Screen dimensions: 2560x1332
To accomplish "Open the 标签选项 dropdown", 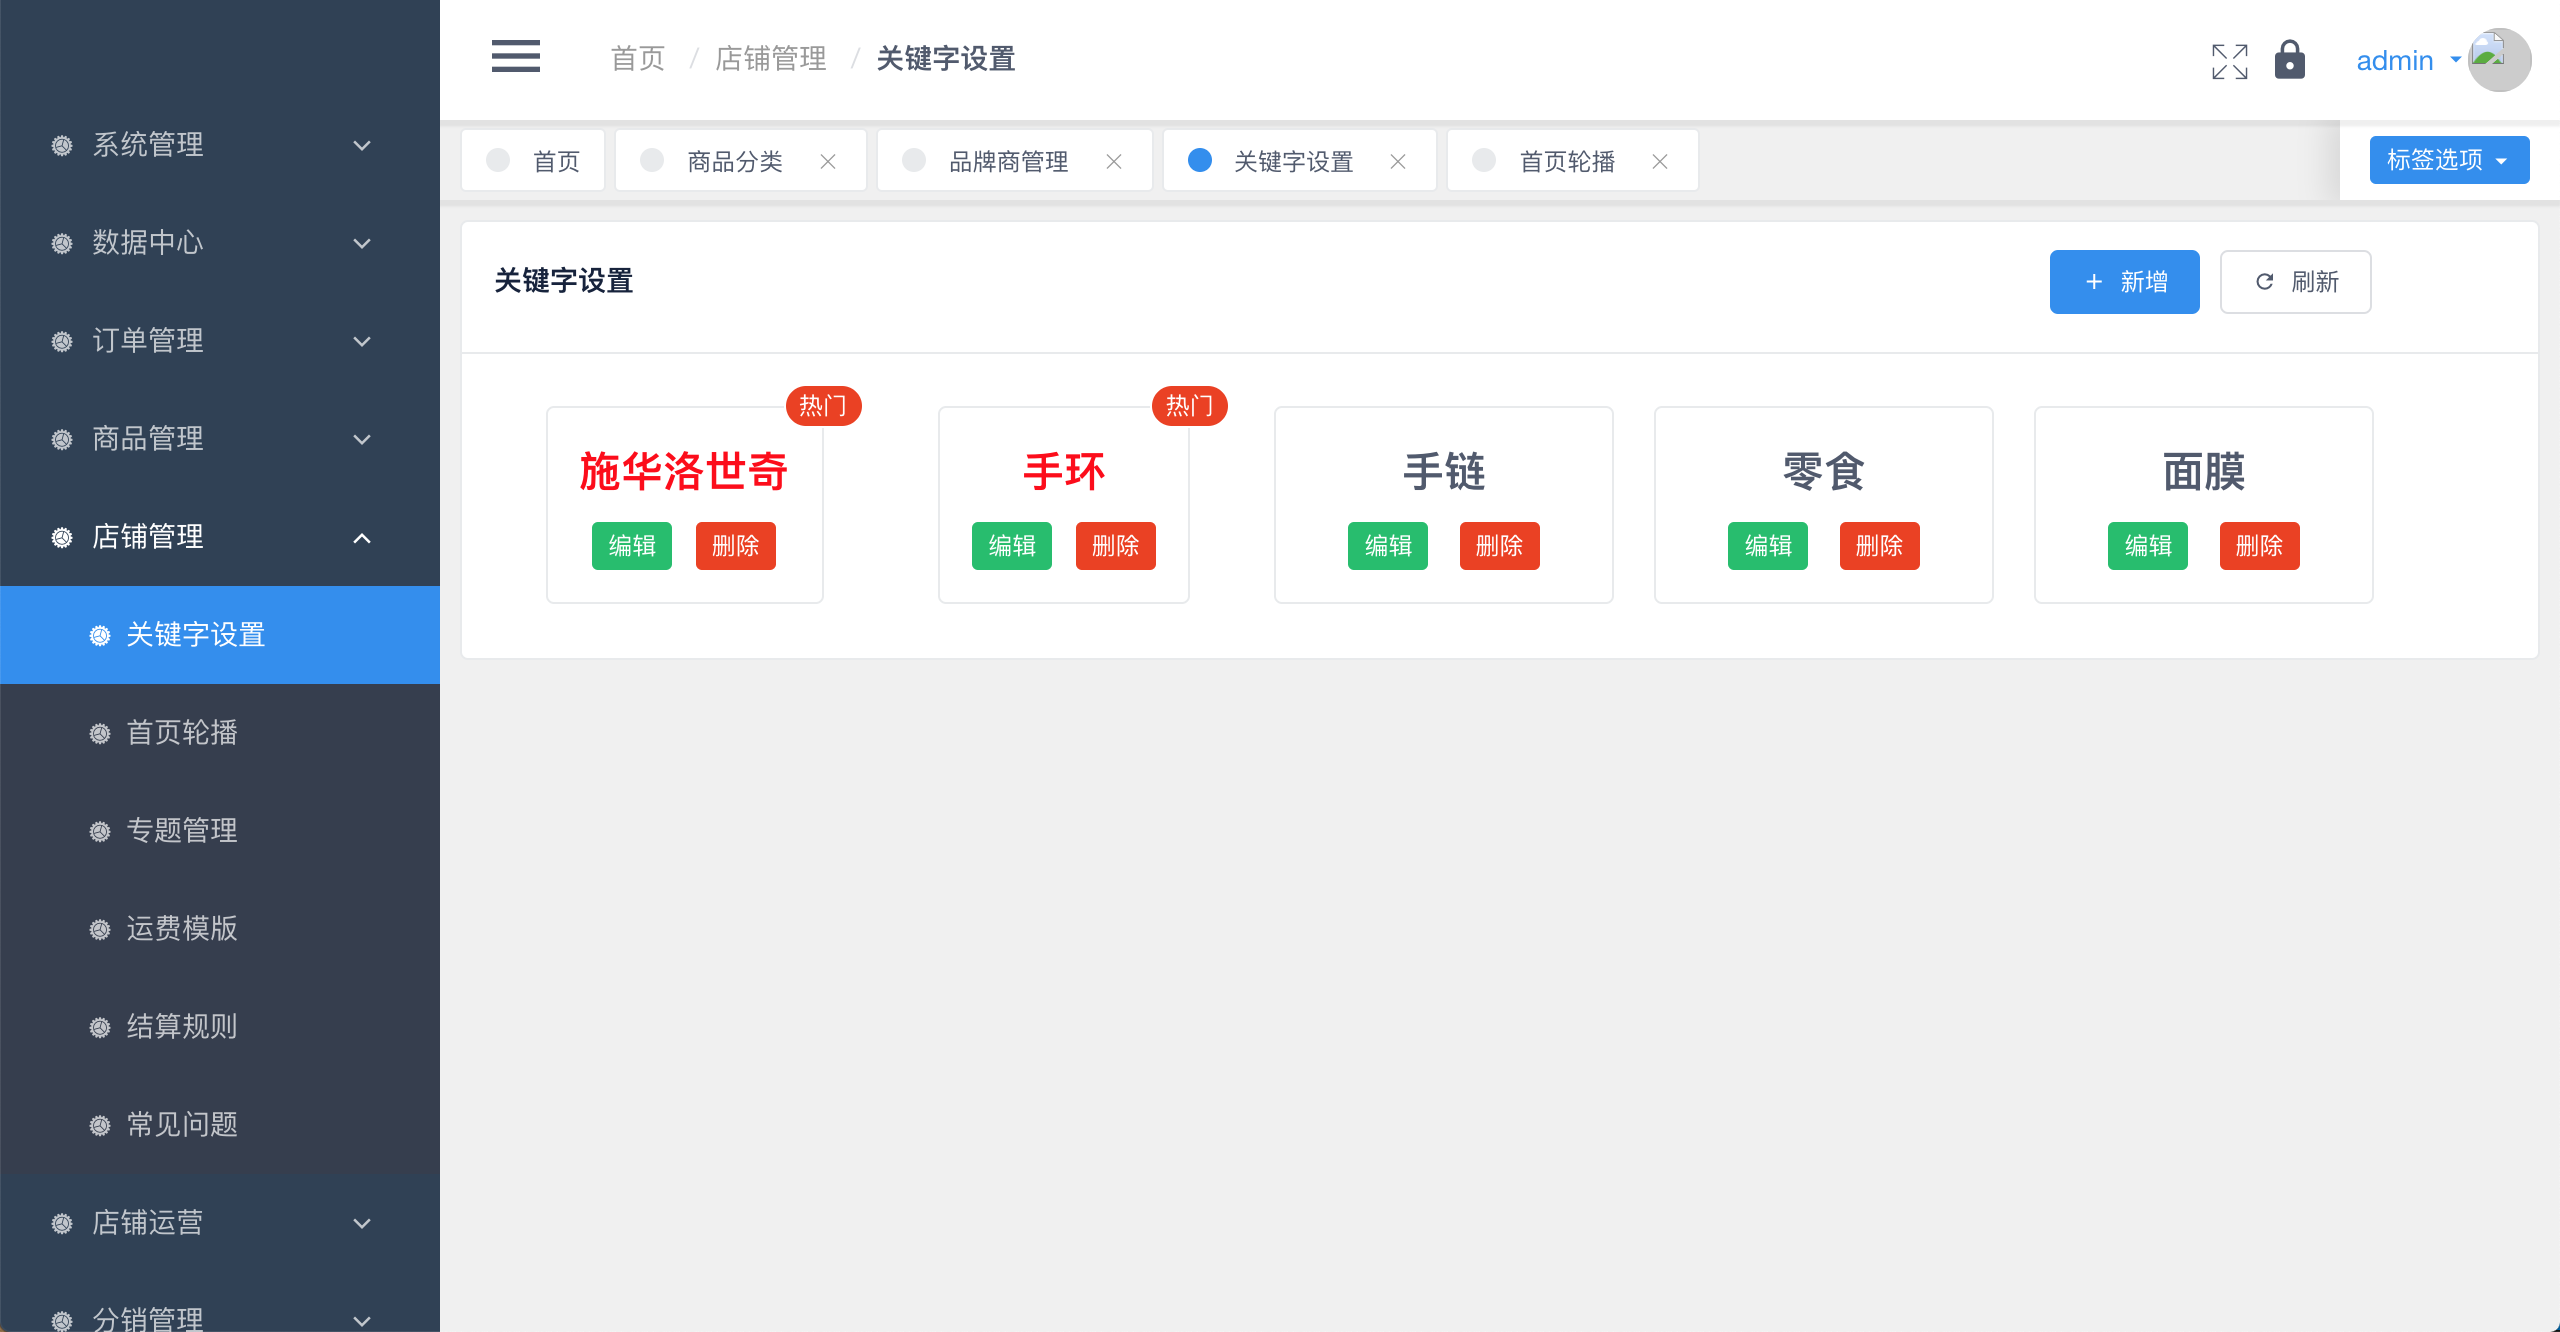I will click(2448, 160).
